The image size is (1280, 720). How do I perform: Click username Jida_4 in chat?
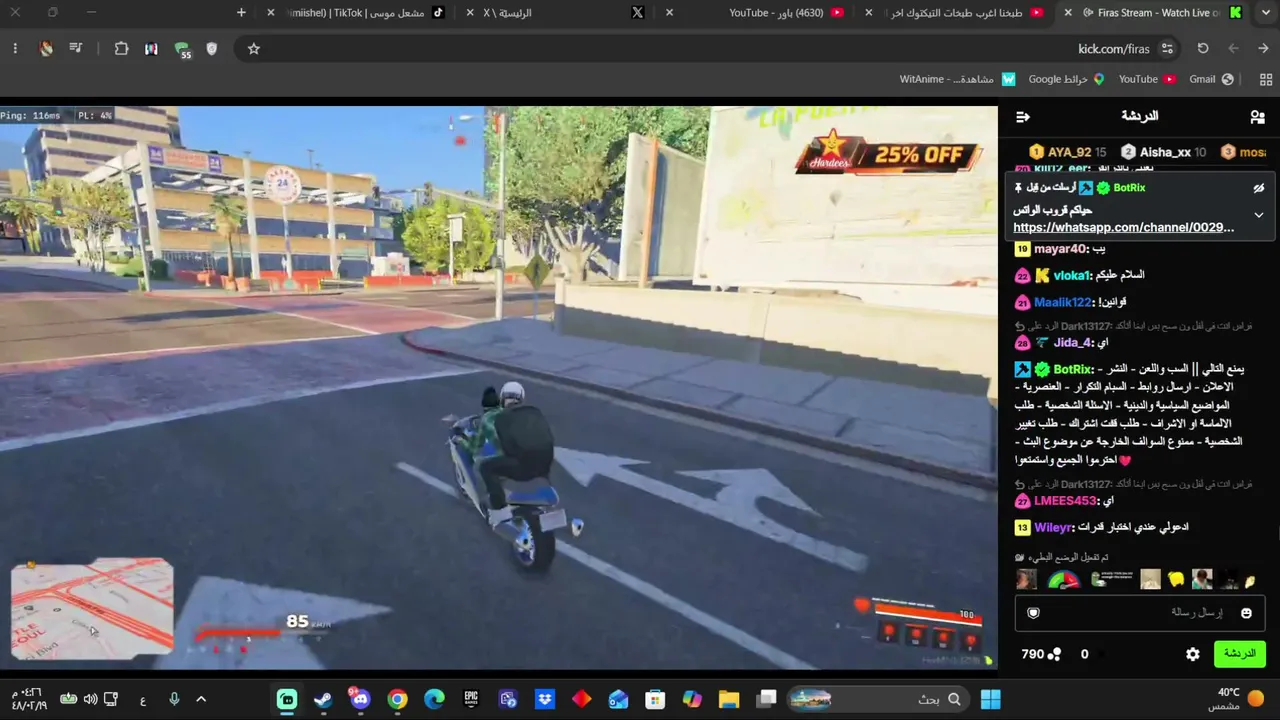tap(1073, 342)
